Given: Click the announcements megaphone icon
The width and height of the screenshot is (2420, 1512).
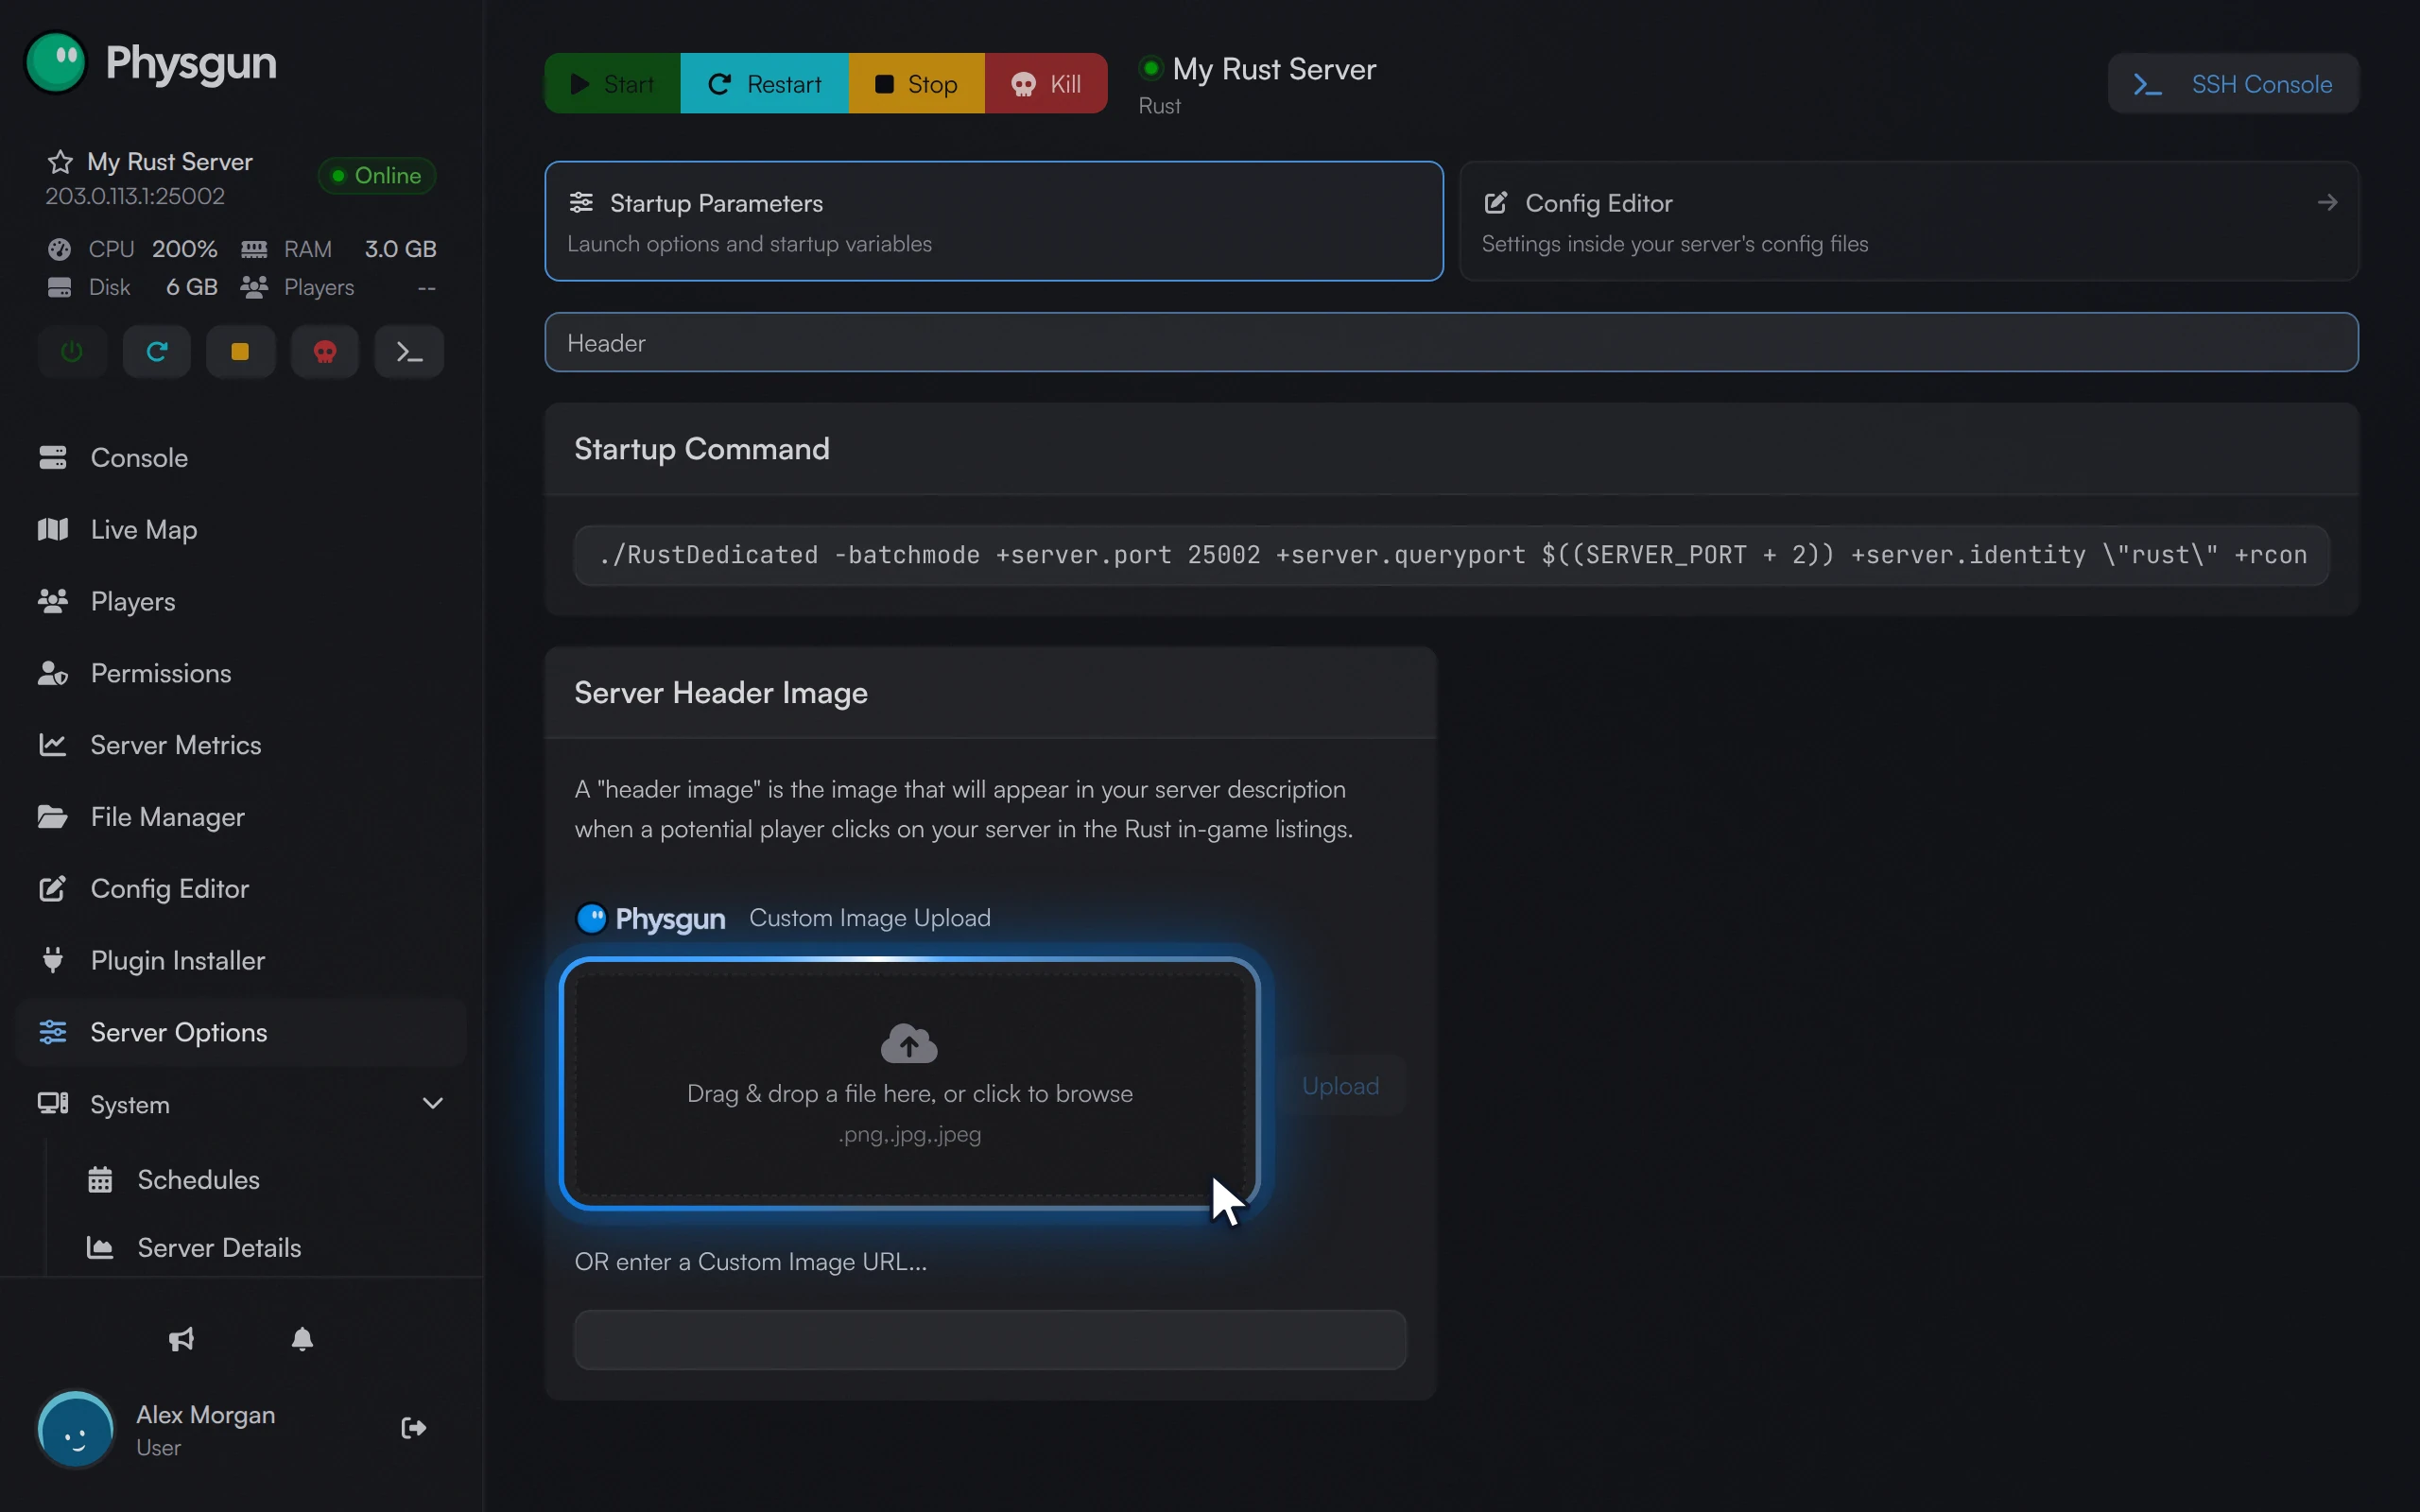Looking at the screenshot, I should click(181, 1338).
